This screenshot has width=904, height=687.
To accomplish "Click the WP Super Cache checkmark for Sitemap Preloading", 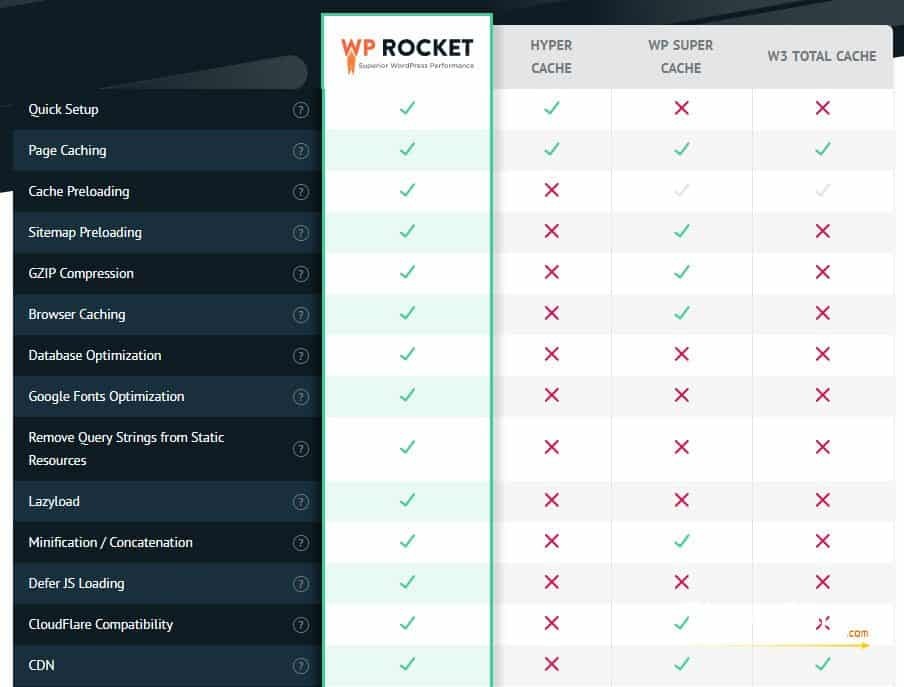I will point(681,231).
